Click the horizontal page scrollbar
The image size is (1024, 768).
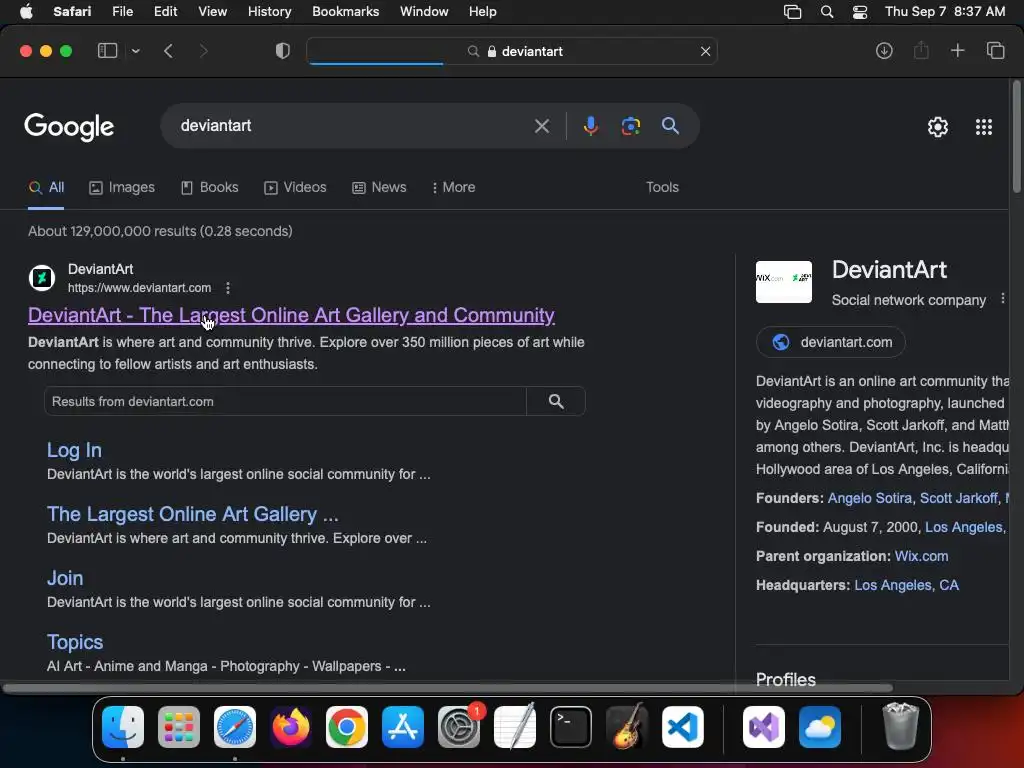coord(447,688)
